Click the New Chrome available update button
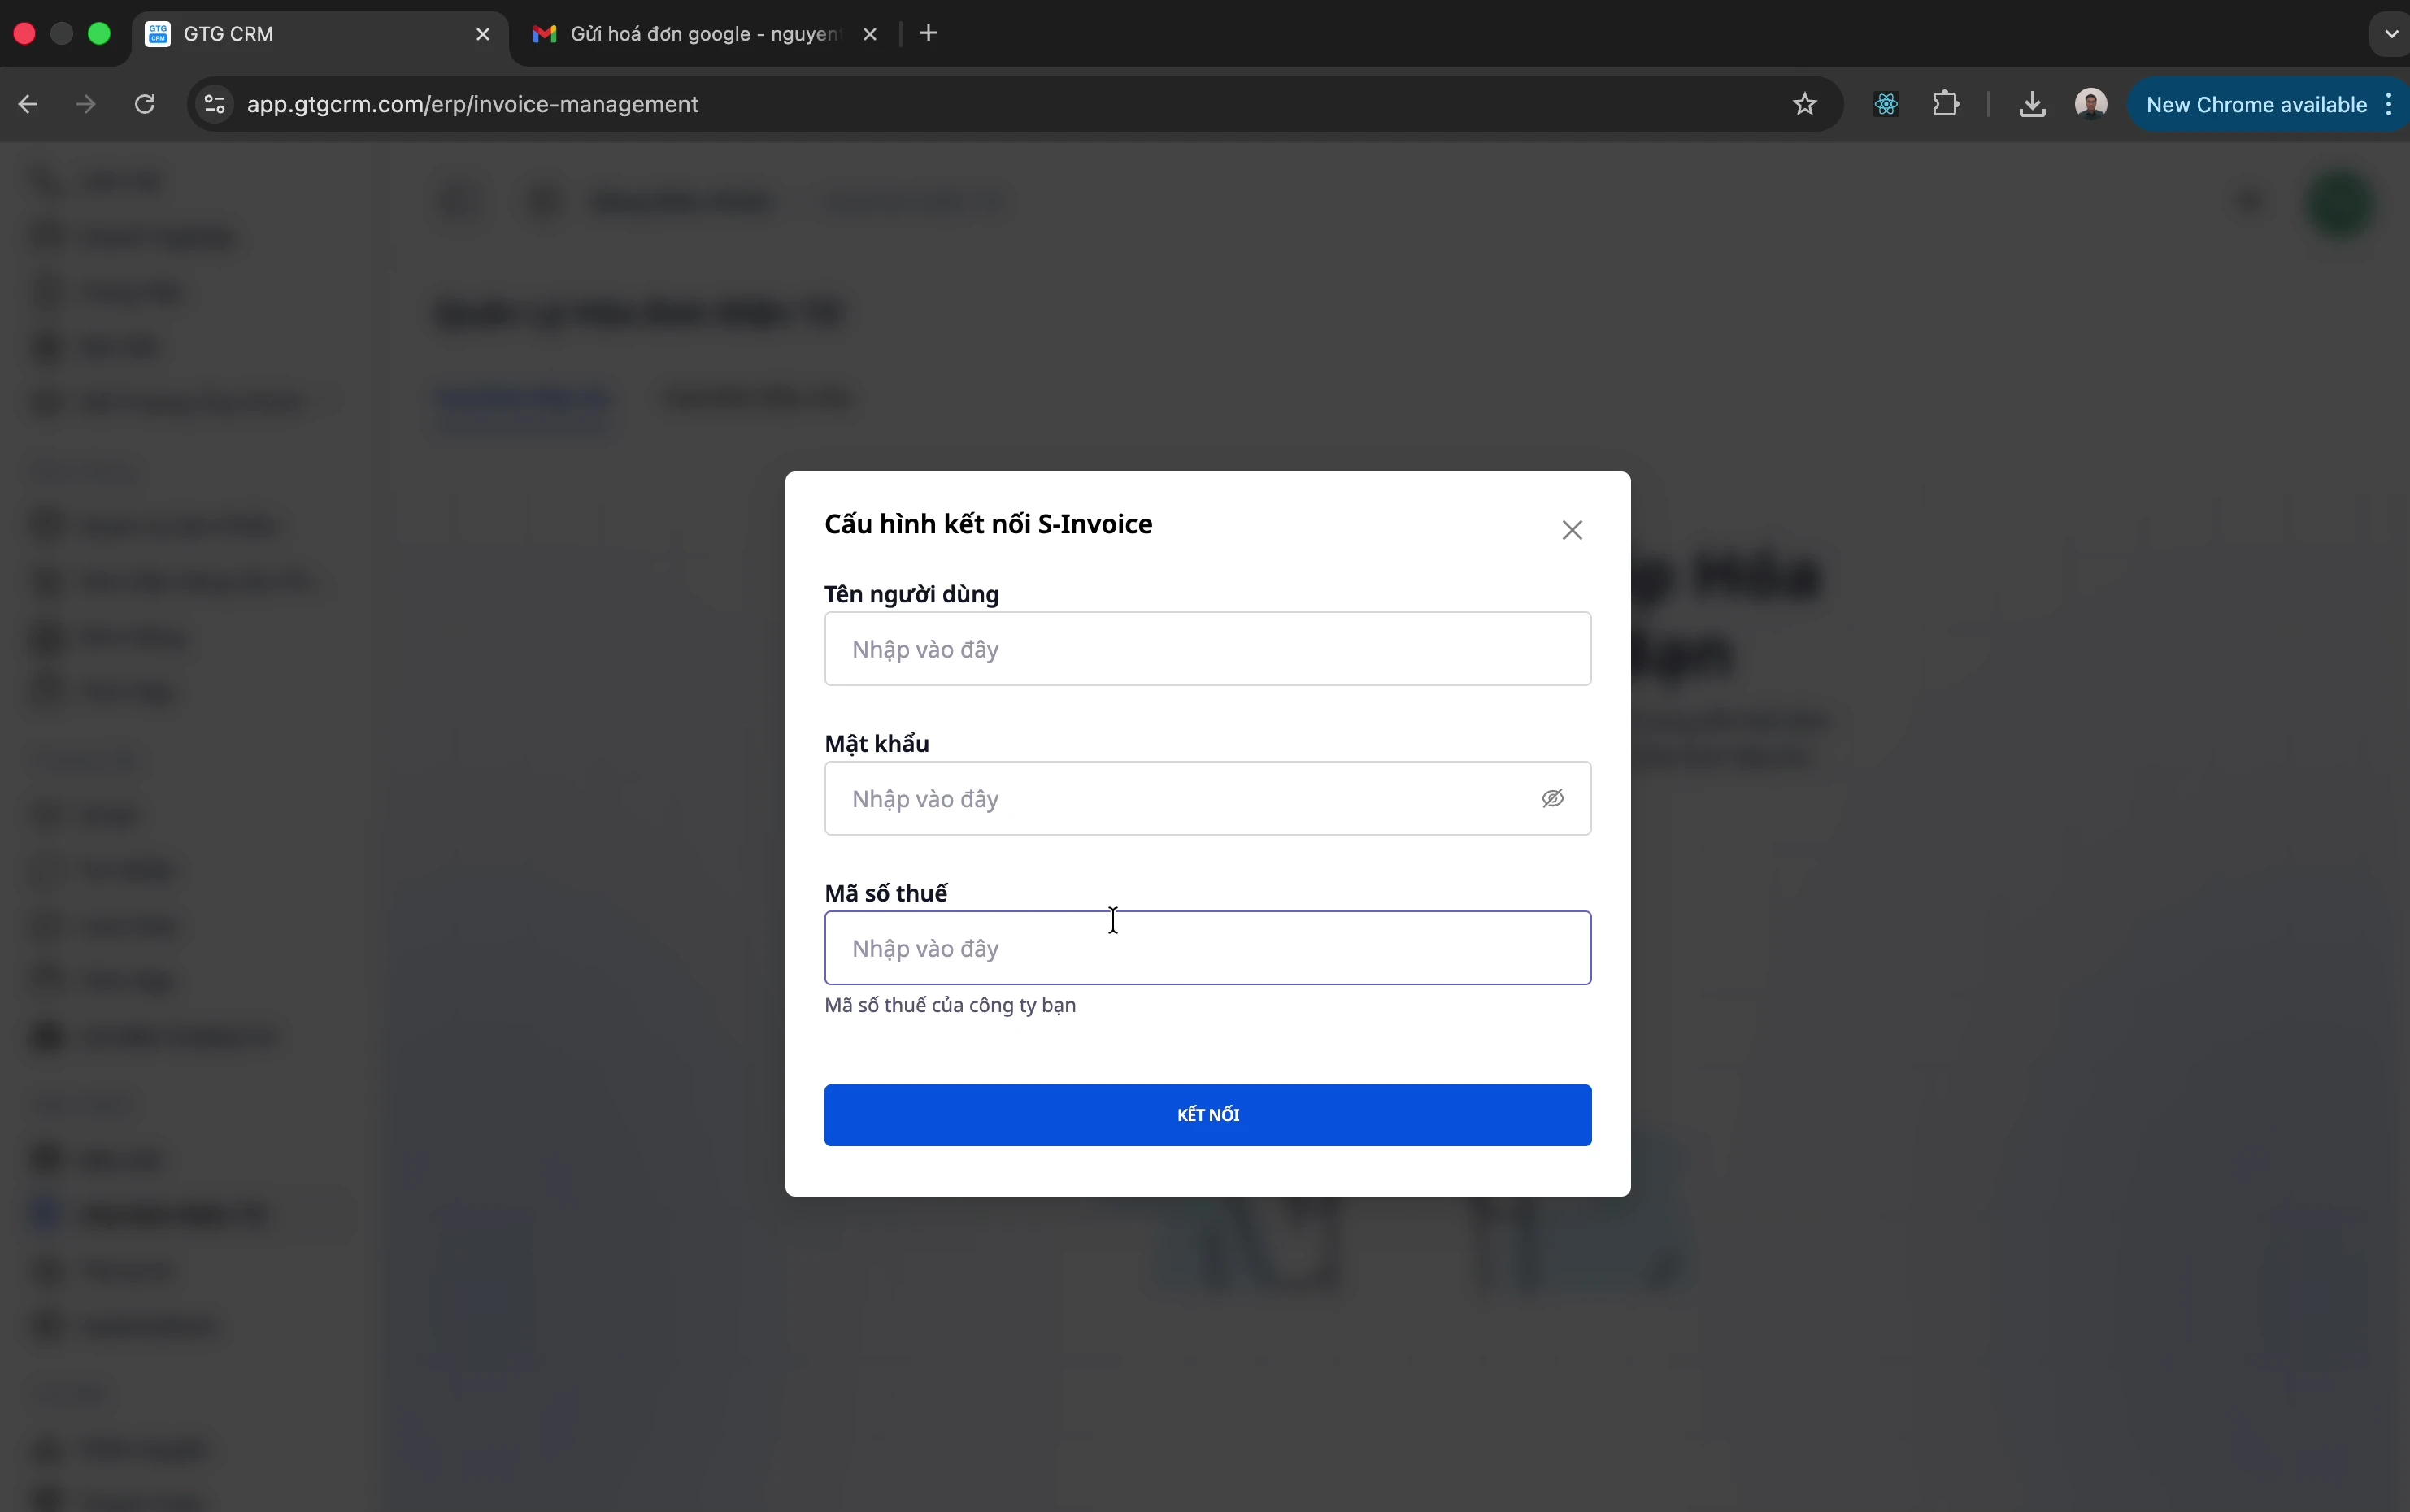 coord(2255,104)
